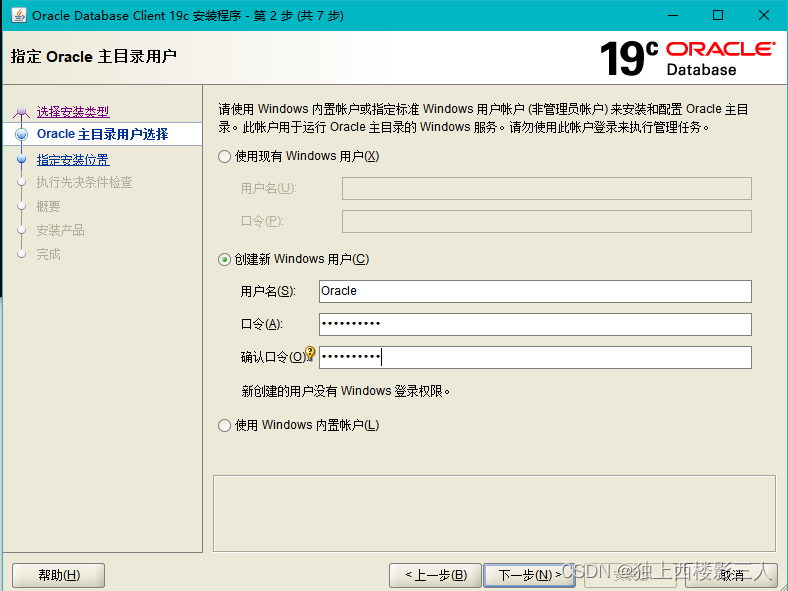The width and height of the screenshot is (788, 591).
Task: Go back with 上一步(B) button
Action: (x=435, y=575)
